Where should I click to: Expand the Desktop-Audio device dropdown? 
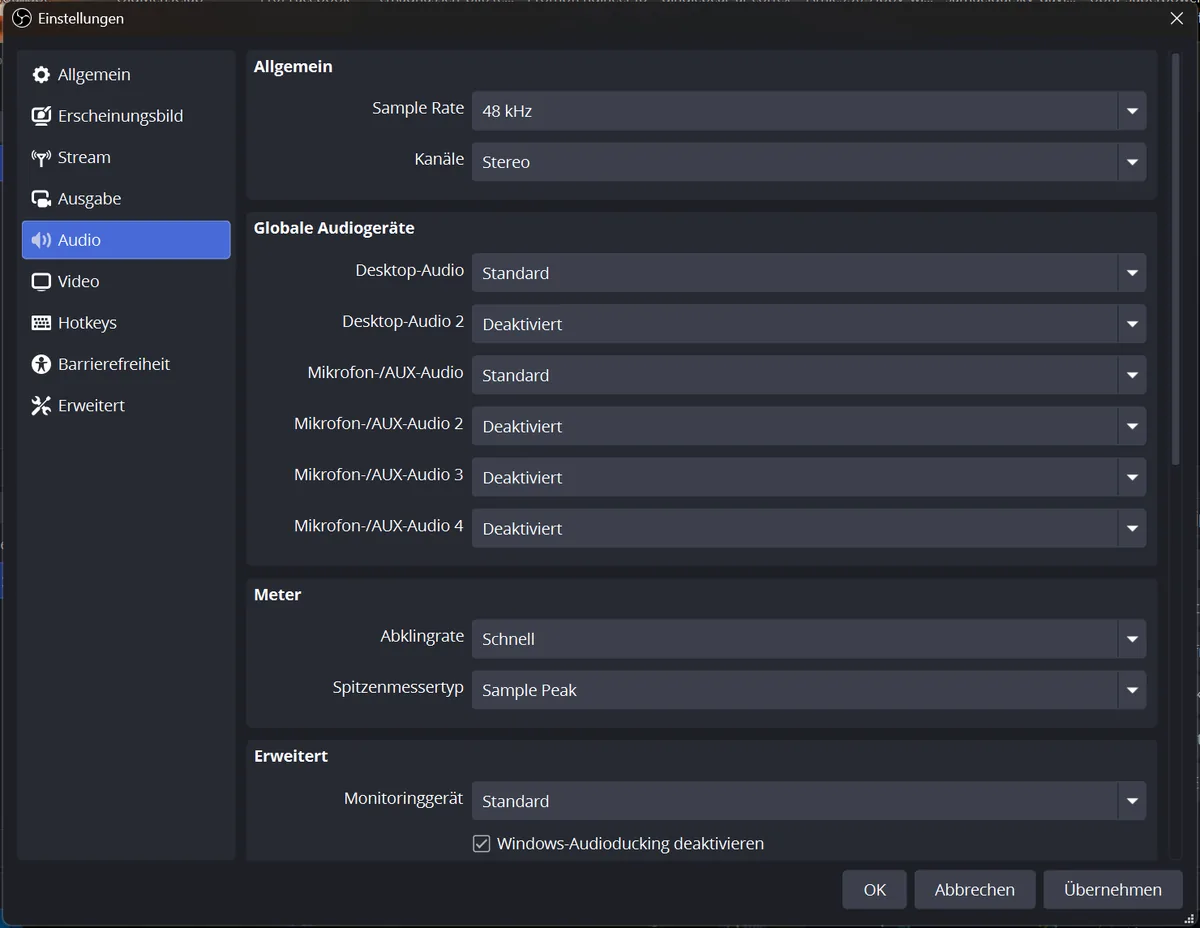pos(809,273)
